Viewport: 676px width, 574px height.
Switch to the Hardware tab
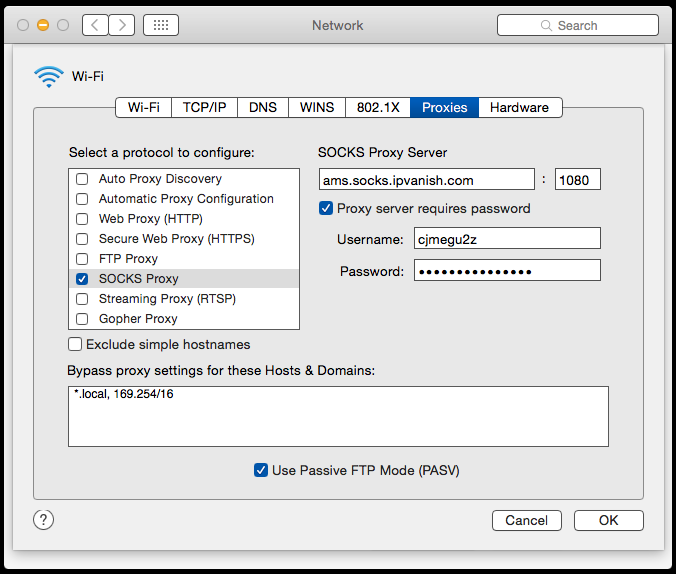[520, 107]
